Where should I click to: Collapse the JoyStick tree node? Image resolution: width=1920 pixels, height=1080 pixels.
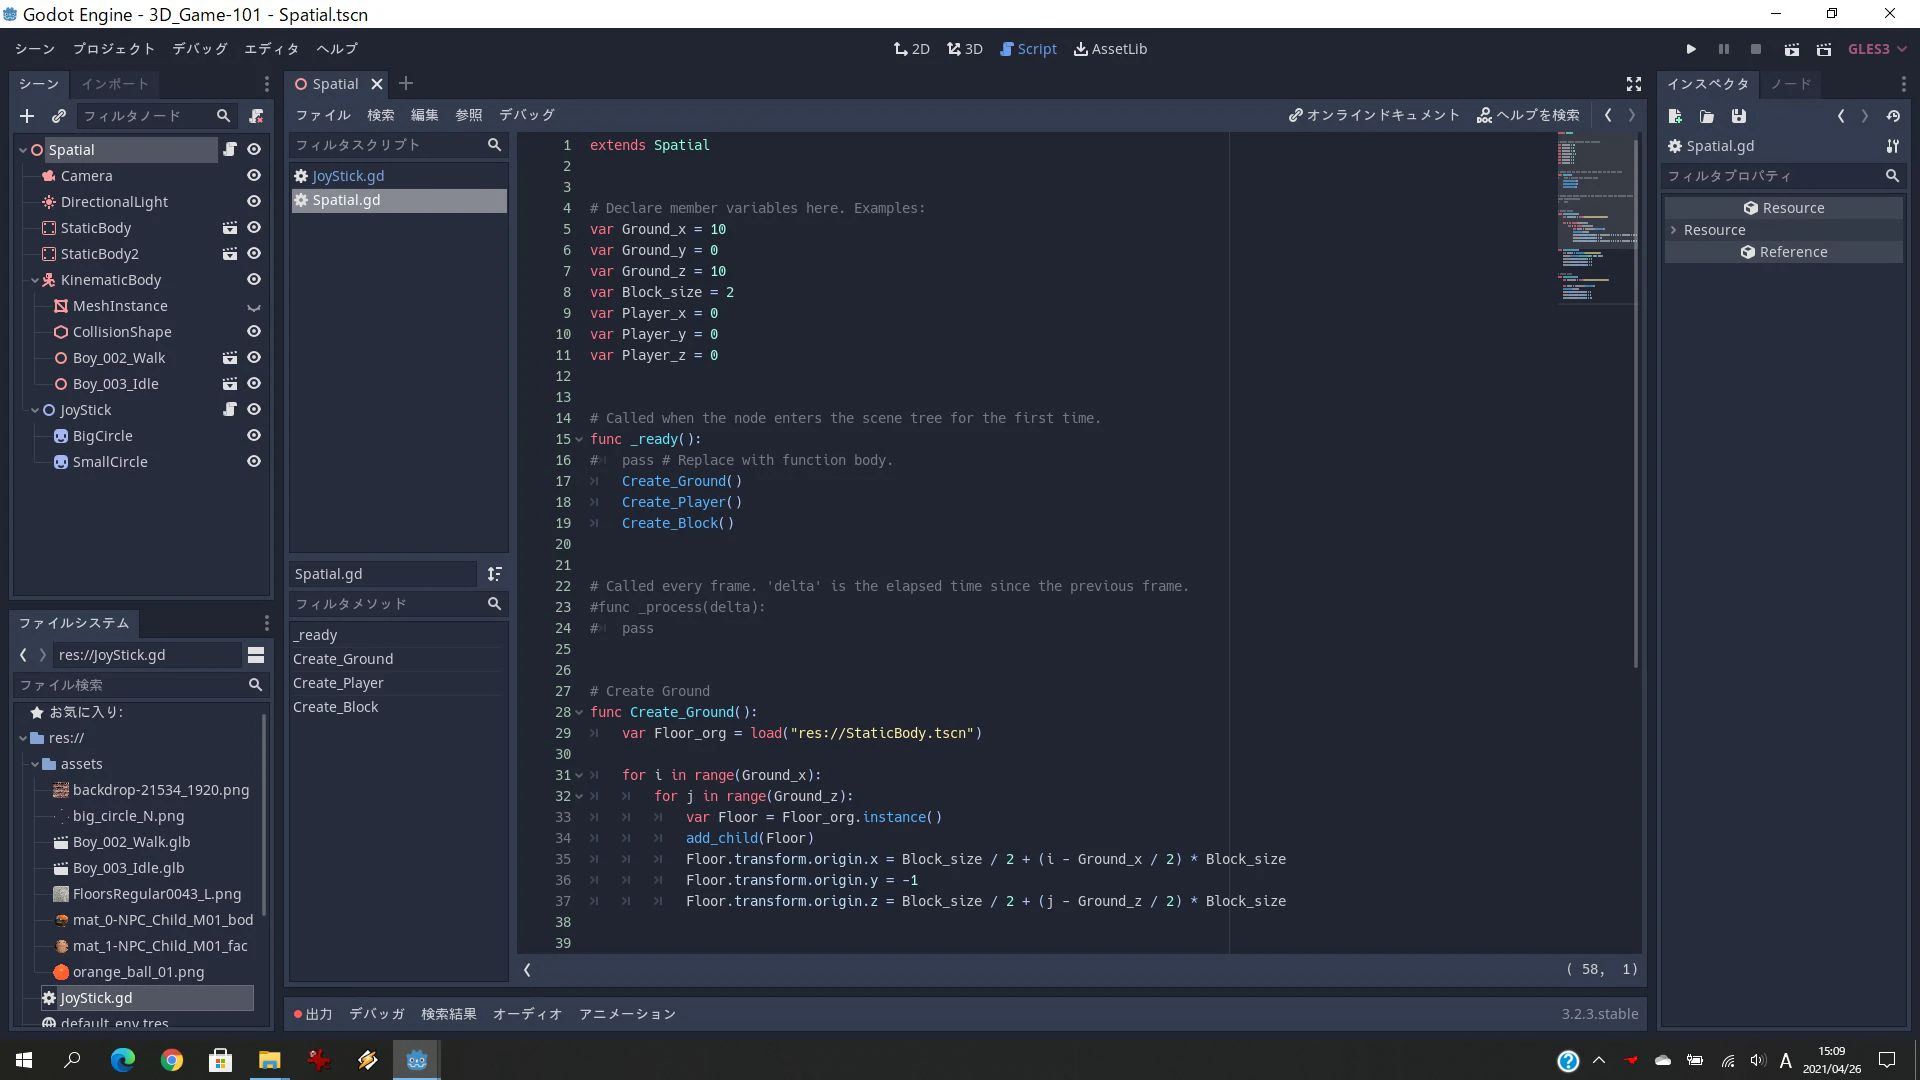[35, 410]
